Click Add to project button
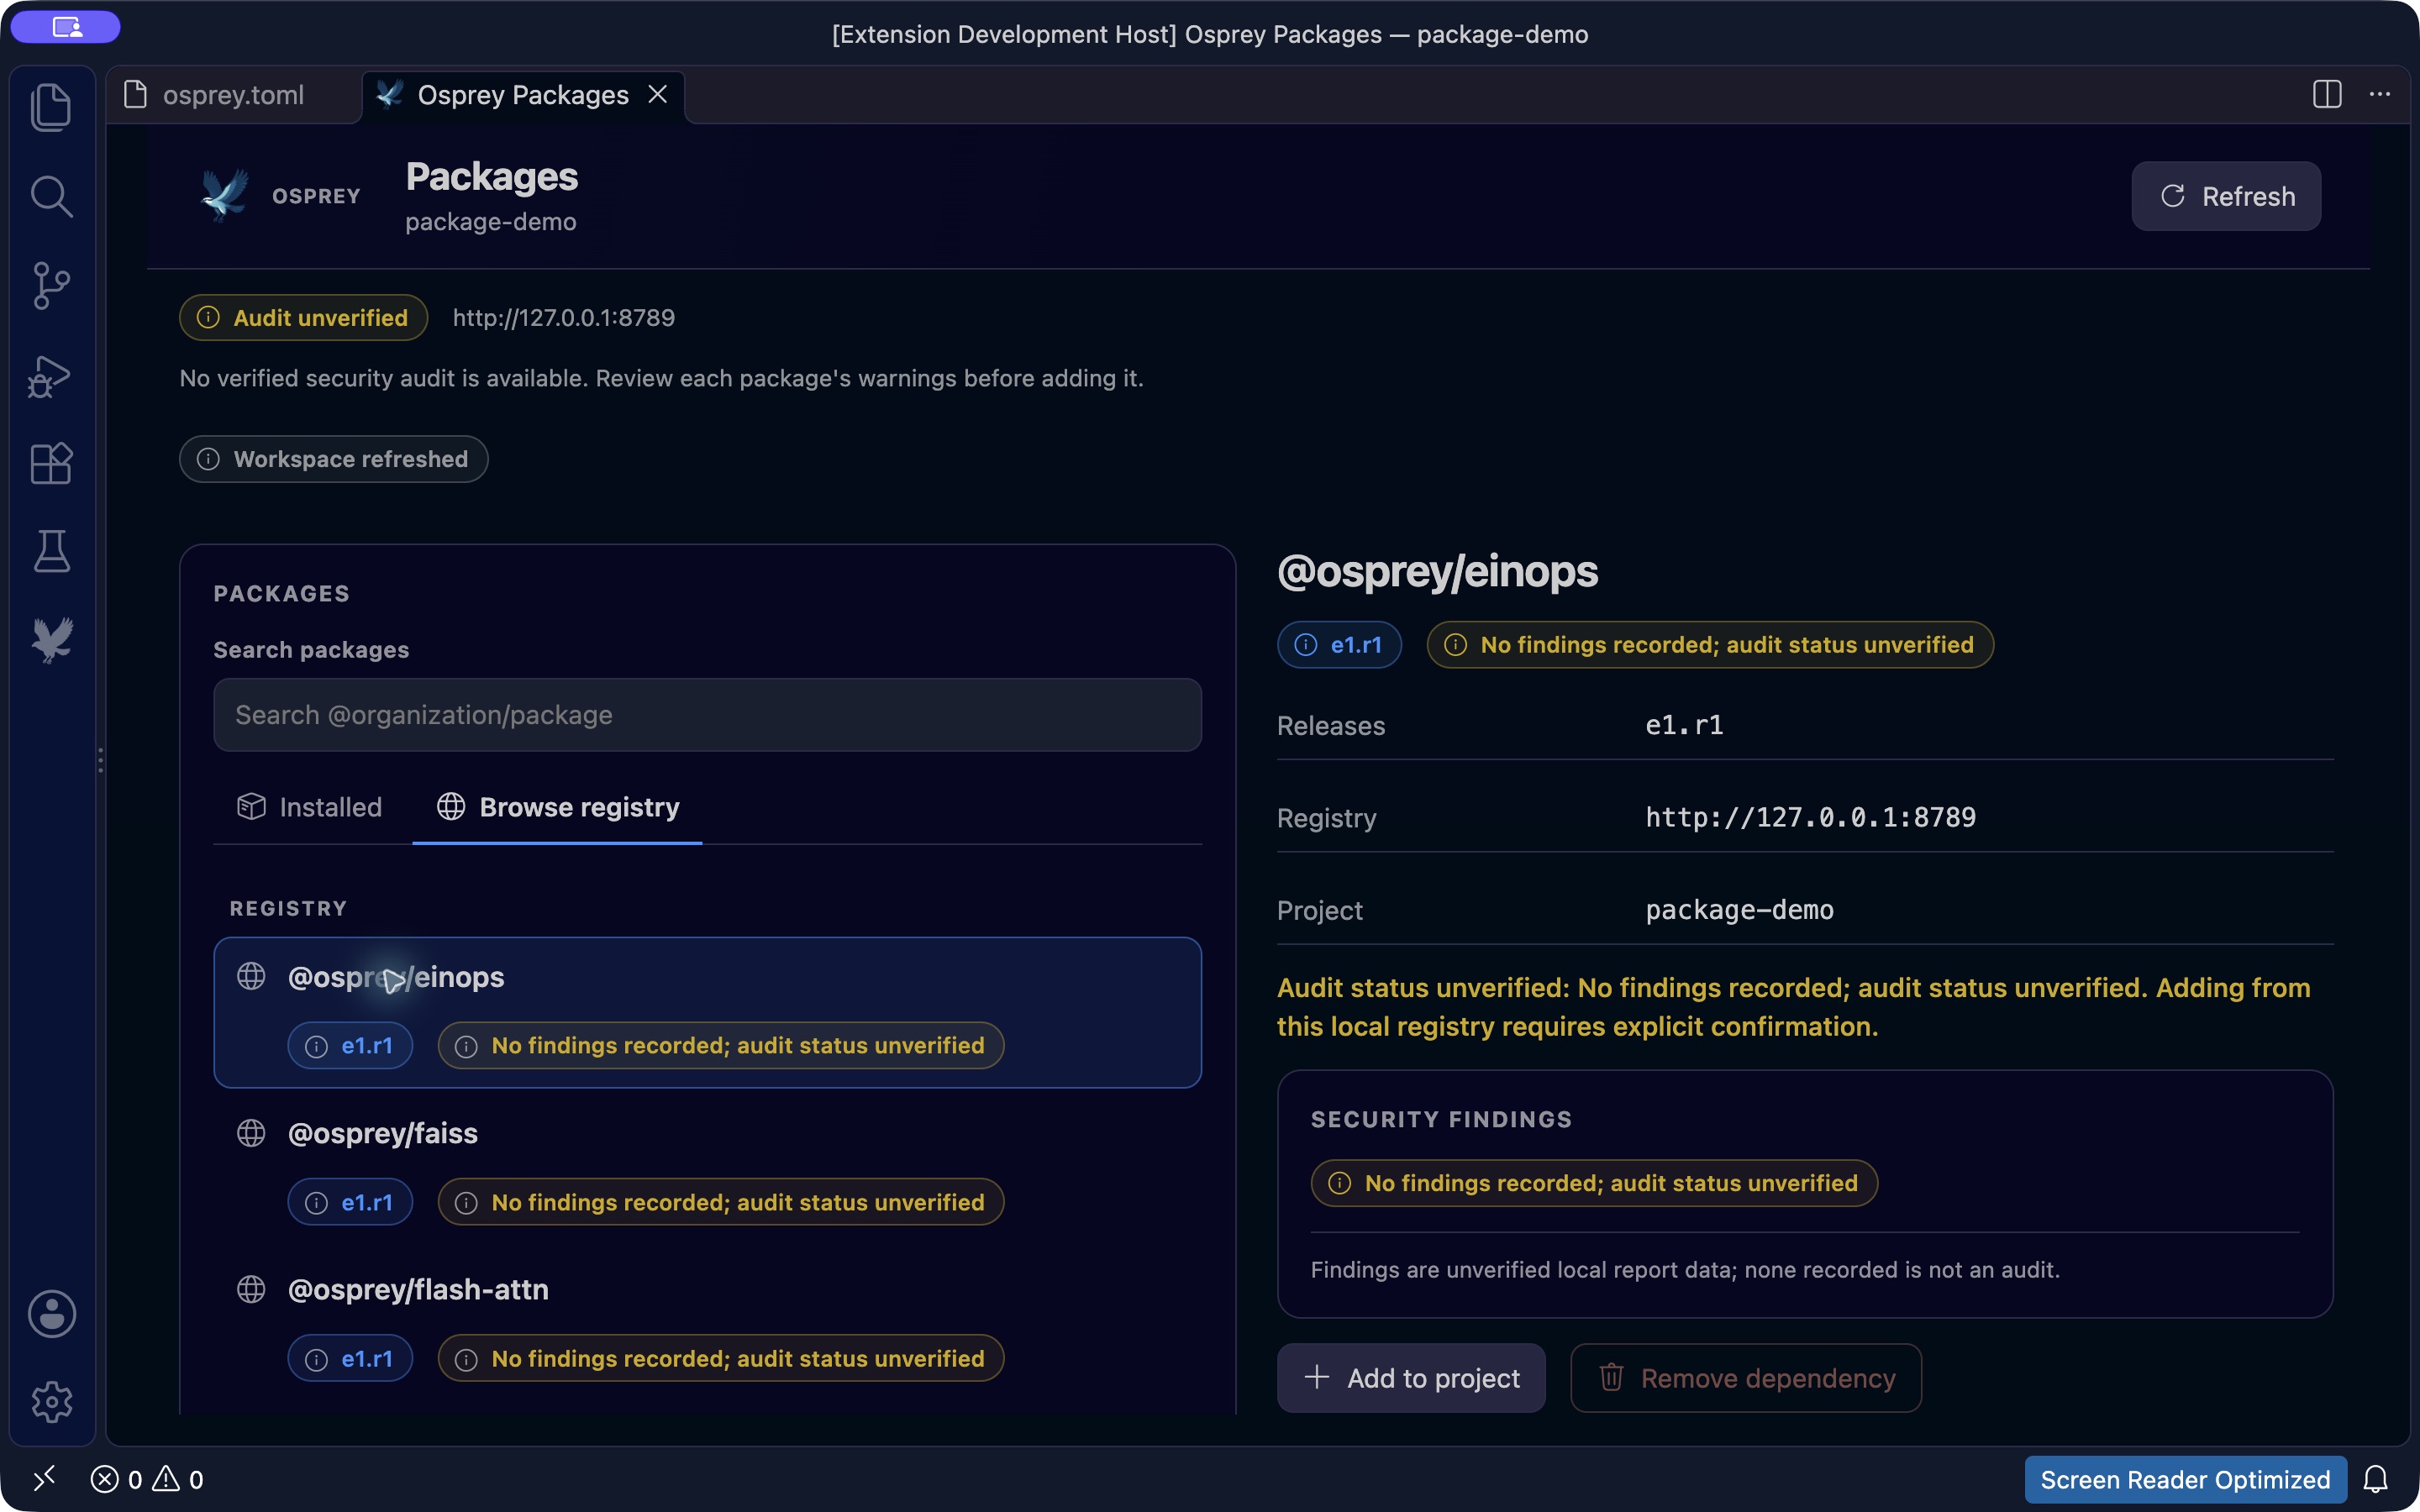This screenshot has height=1512, width=2420. 1411,1378
